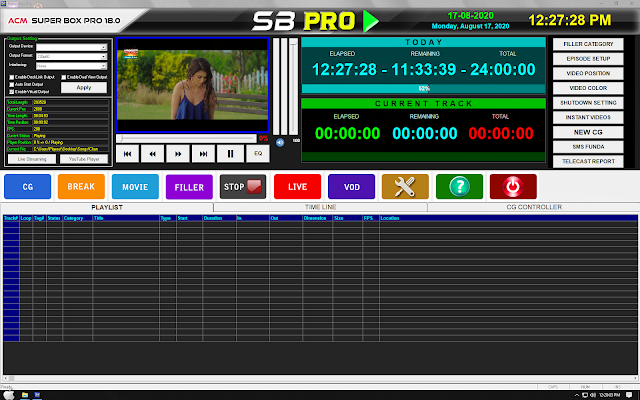Activate the purple FILLER button
The image size is (640, 400).
pos(189,187)
